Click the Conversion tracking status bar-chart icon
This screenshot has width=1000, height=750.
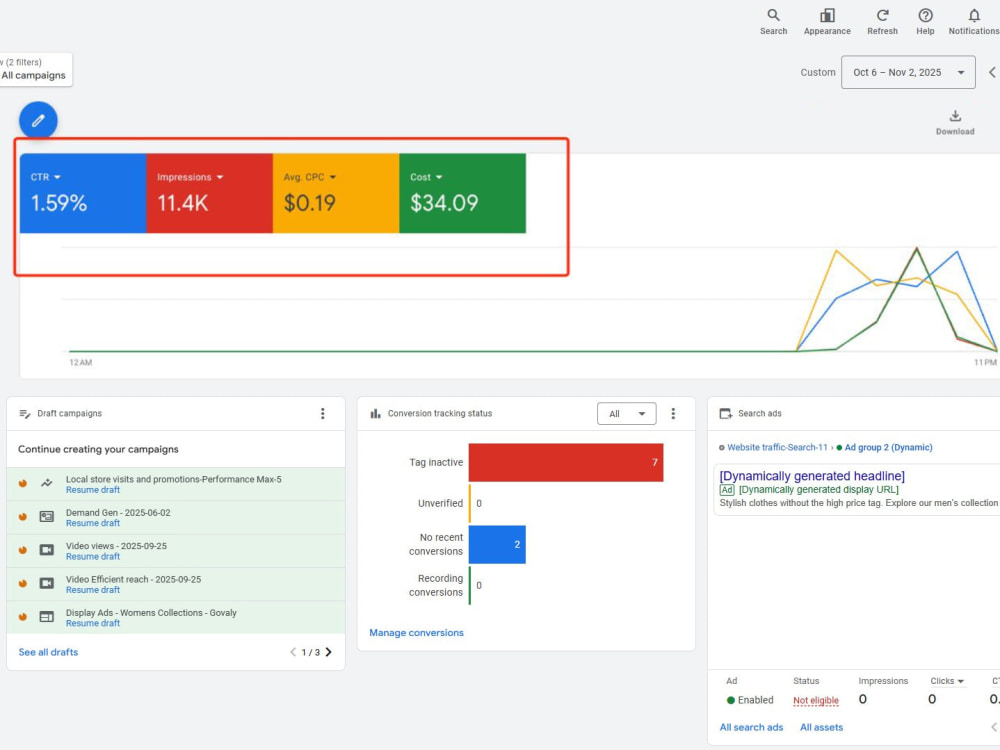click(x=376, y=414)
